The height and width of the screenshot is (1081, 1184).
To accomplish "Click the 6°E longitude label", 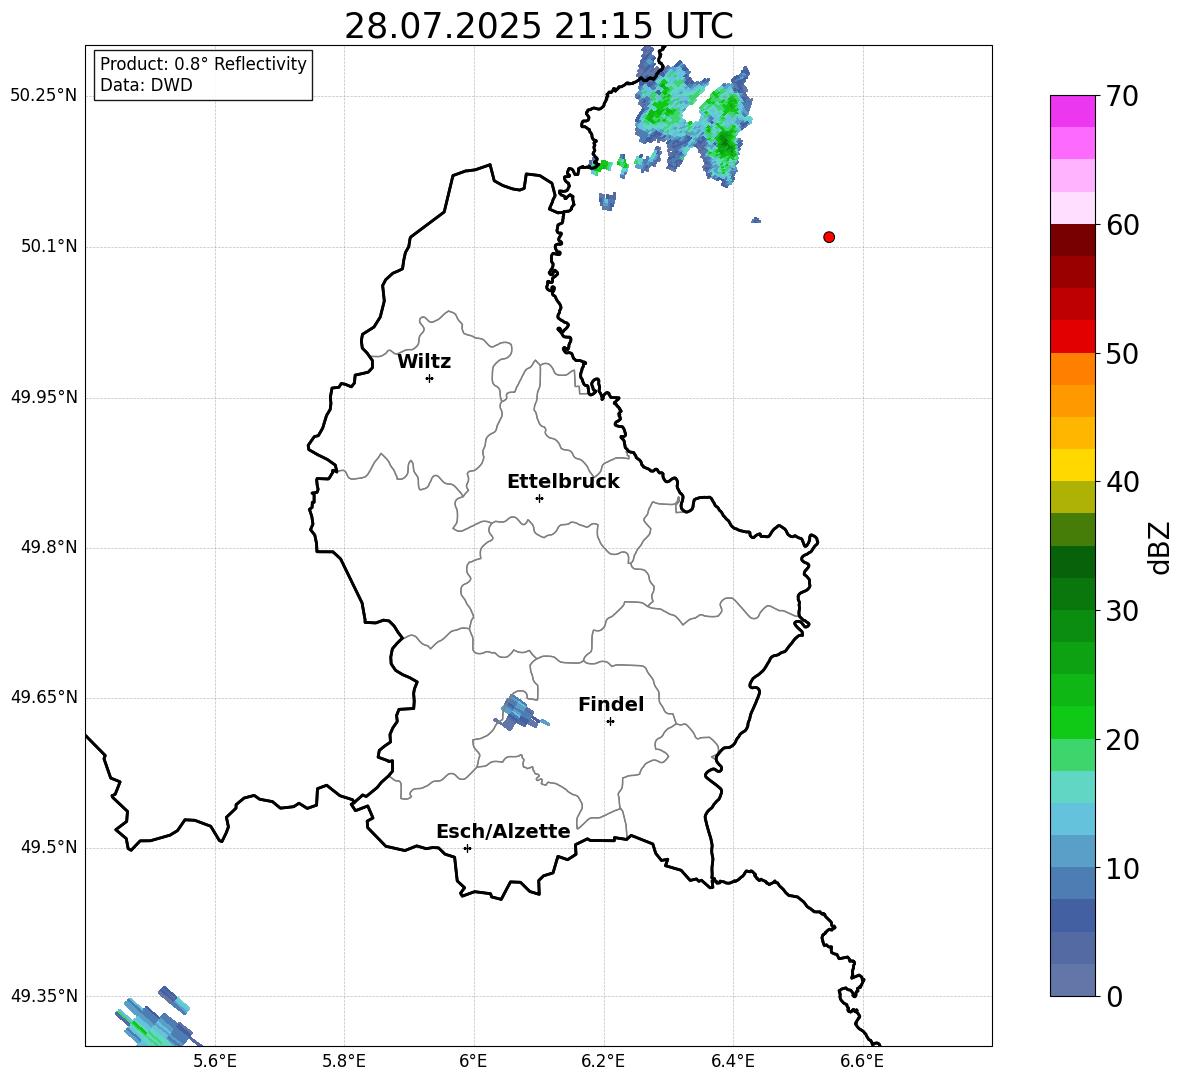I will 473,1061.
